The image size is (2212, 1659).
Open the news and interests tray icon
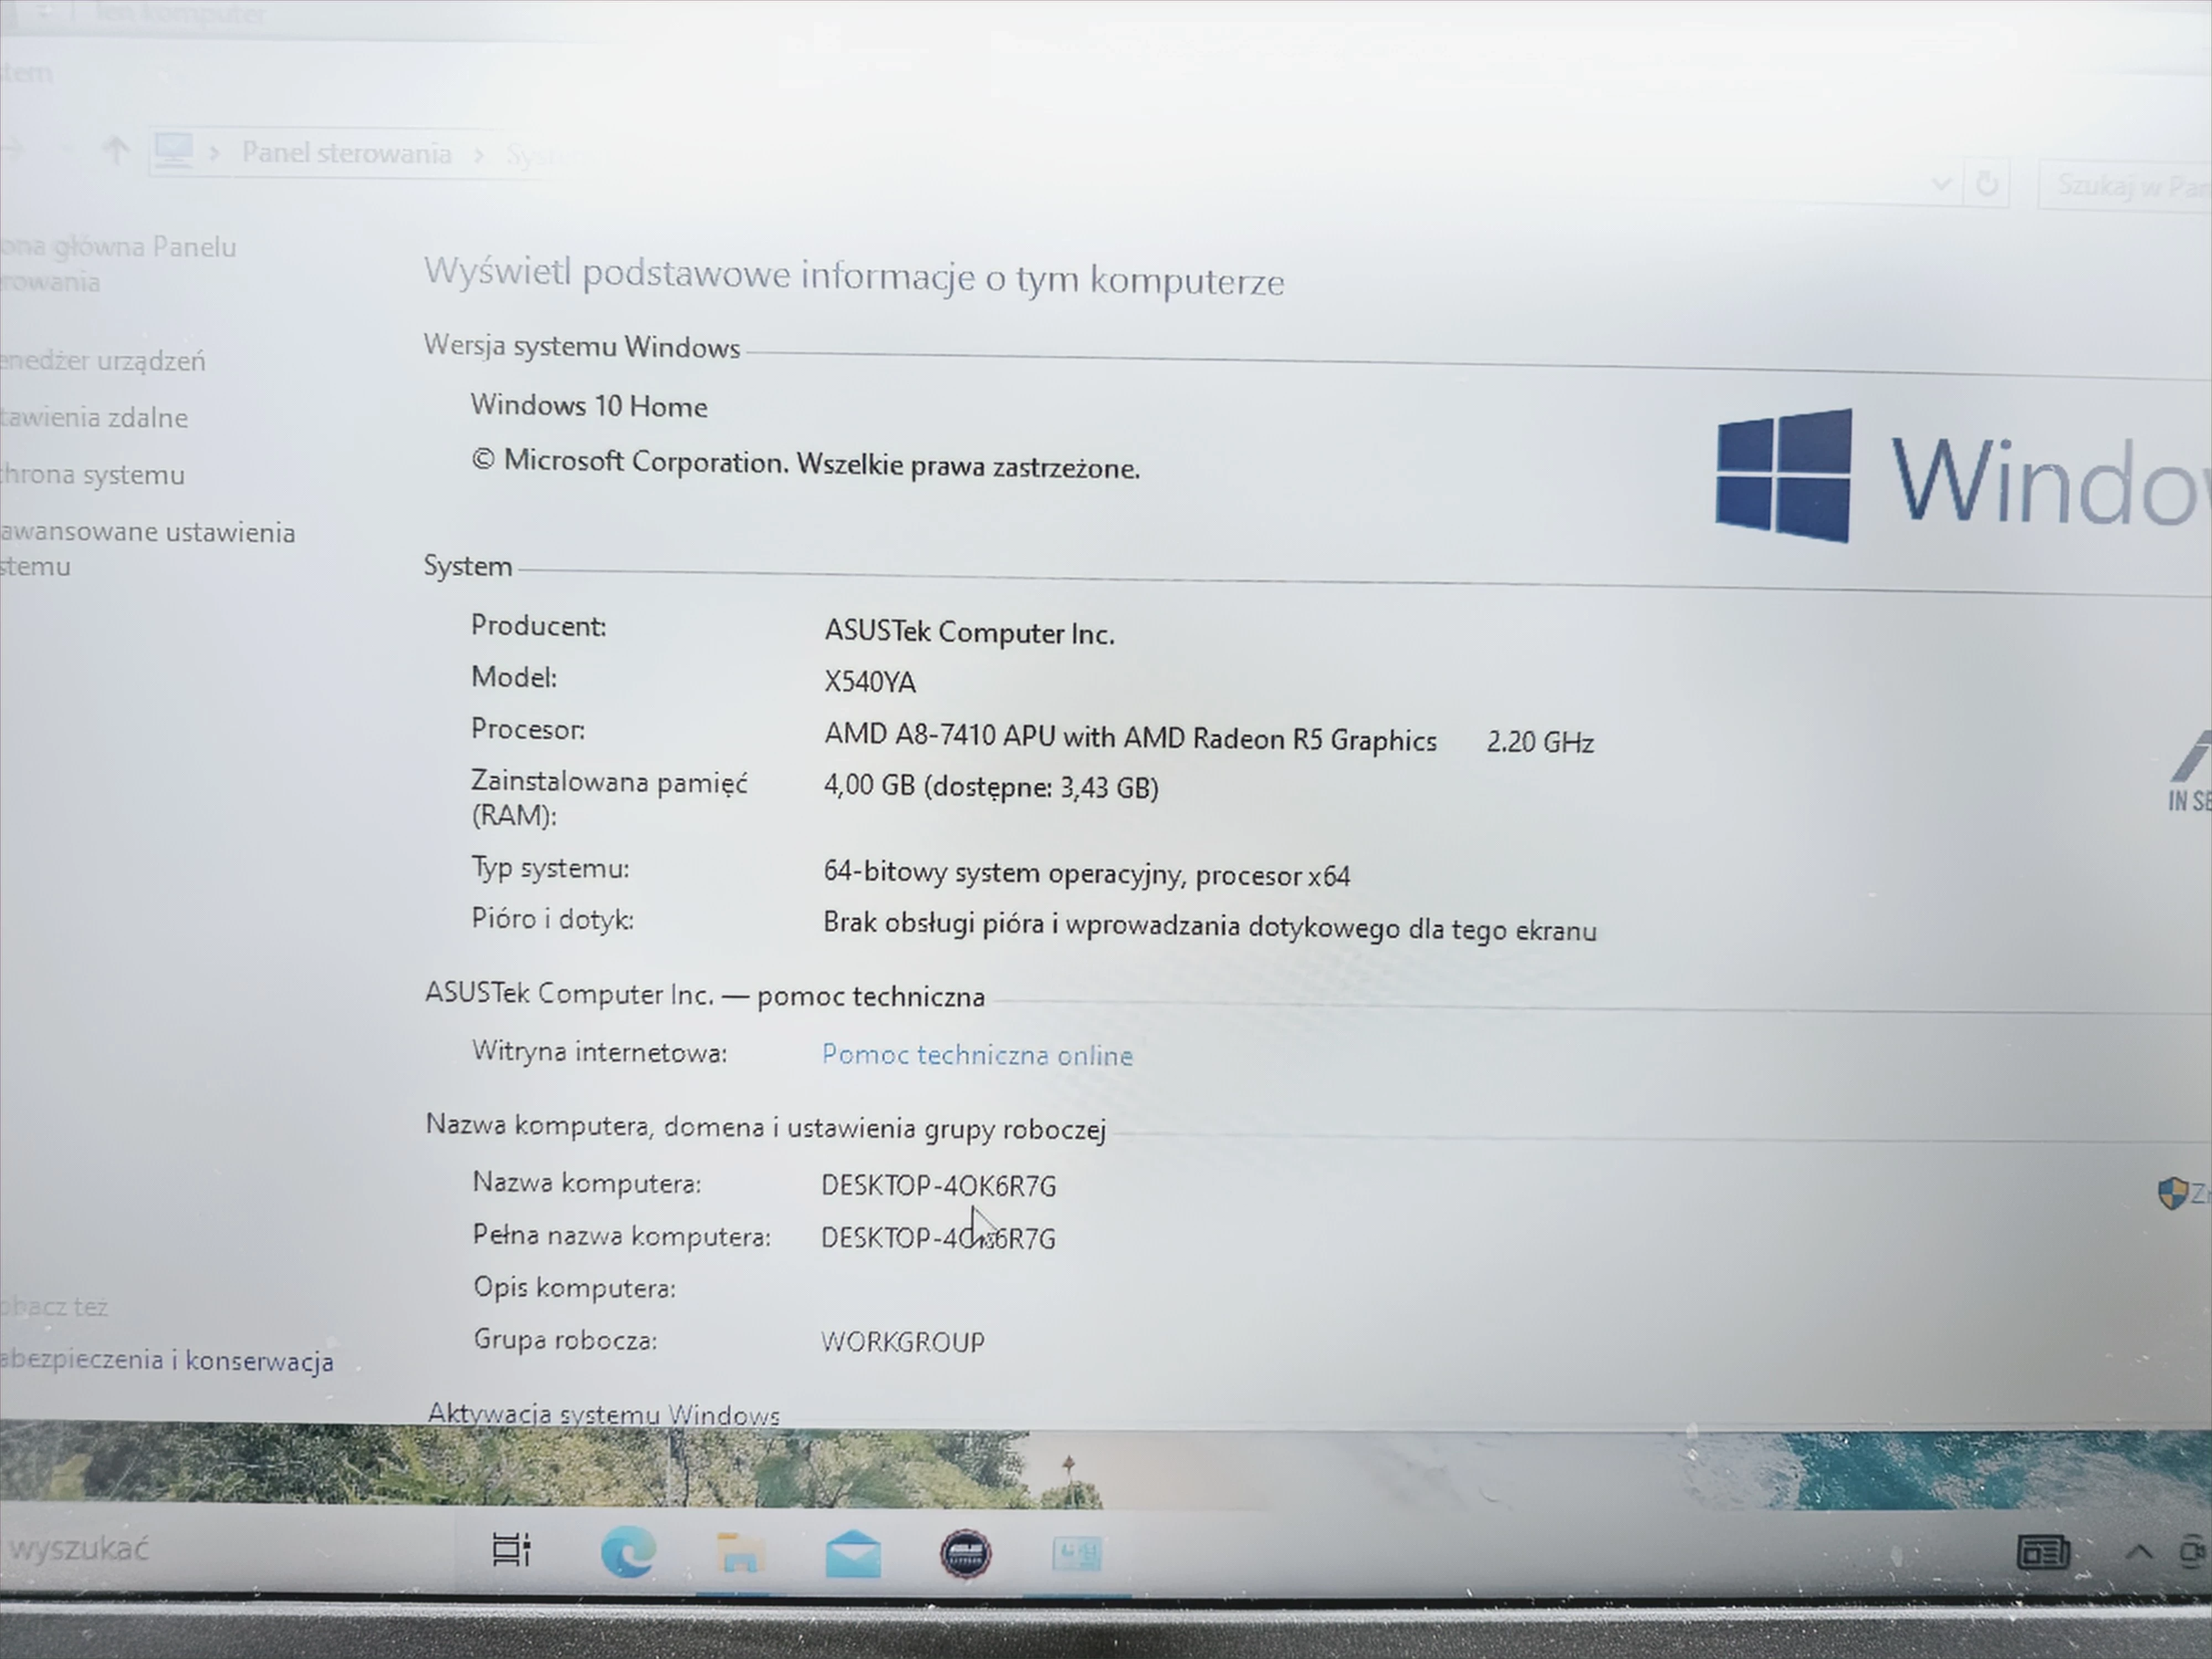coord(2043,1553)
